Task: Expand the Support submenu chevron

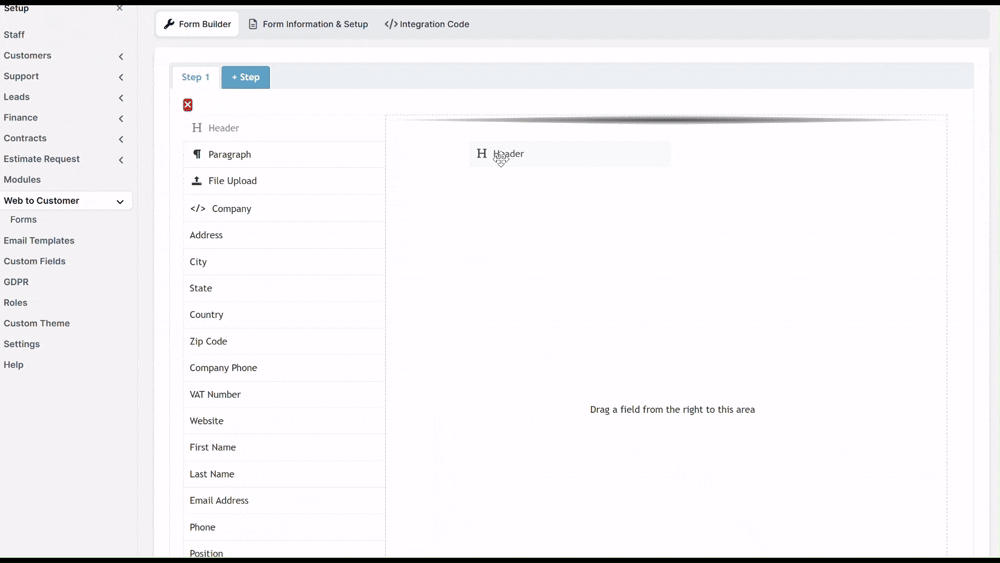Action: pyautogui.click(x=121, y=77)
